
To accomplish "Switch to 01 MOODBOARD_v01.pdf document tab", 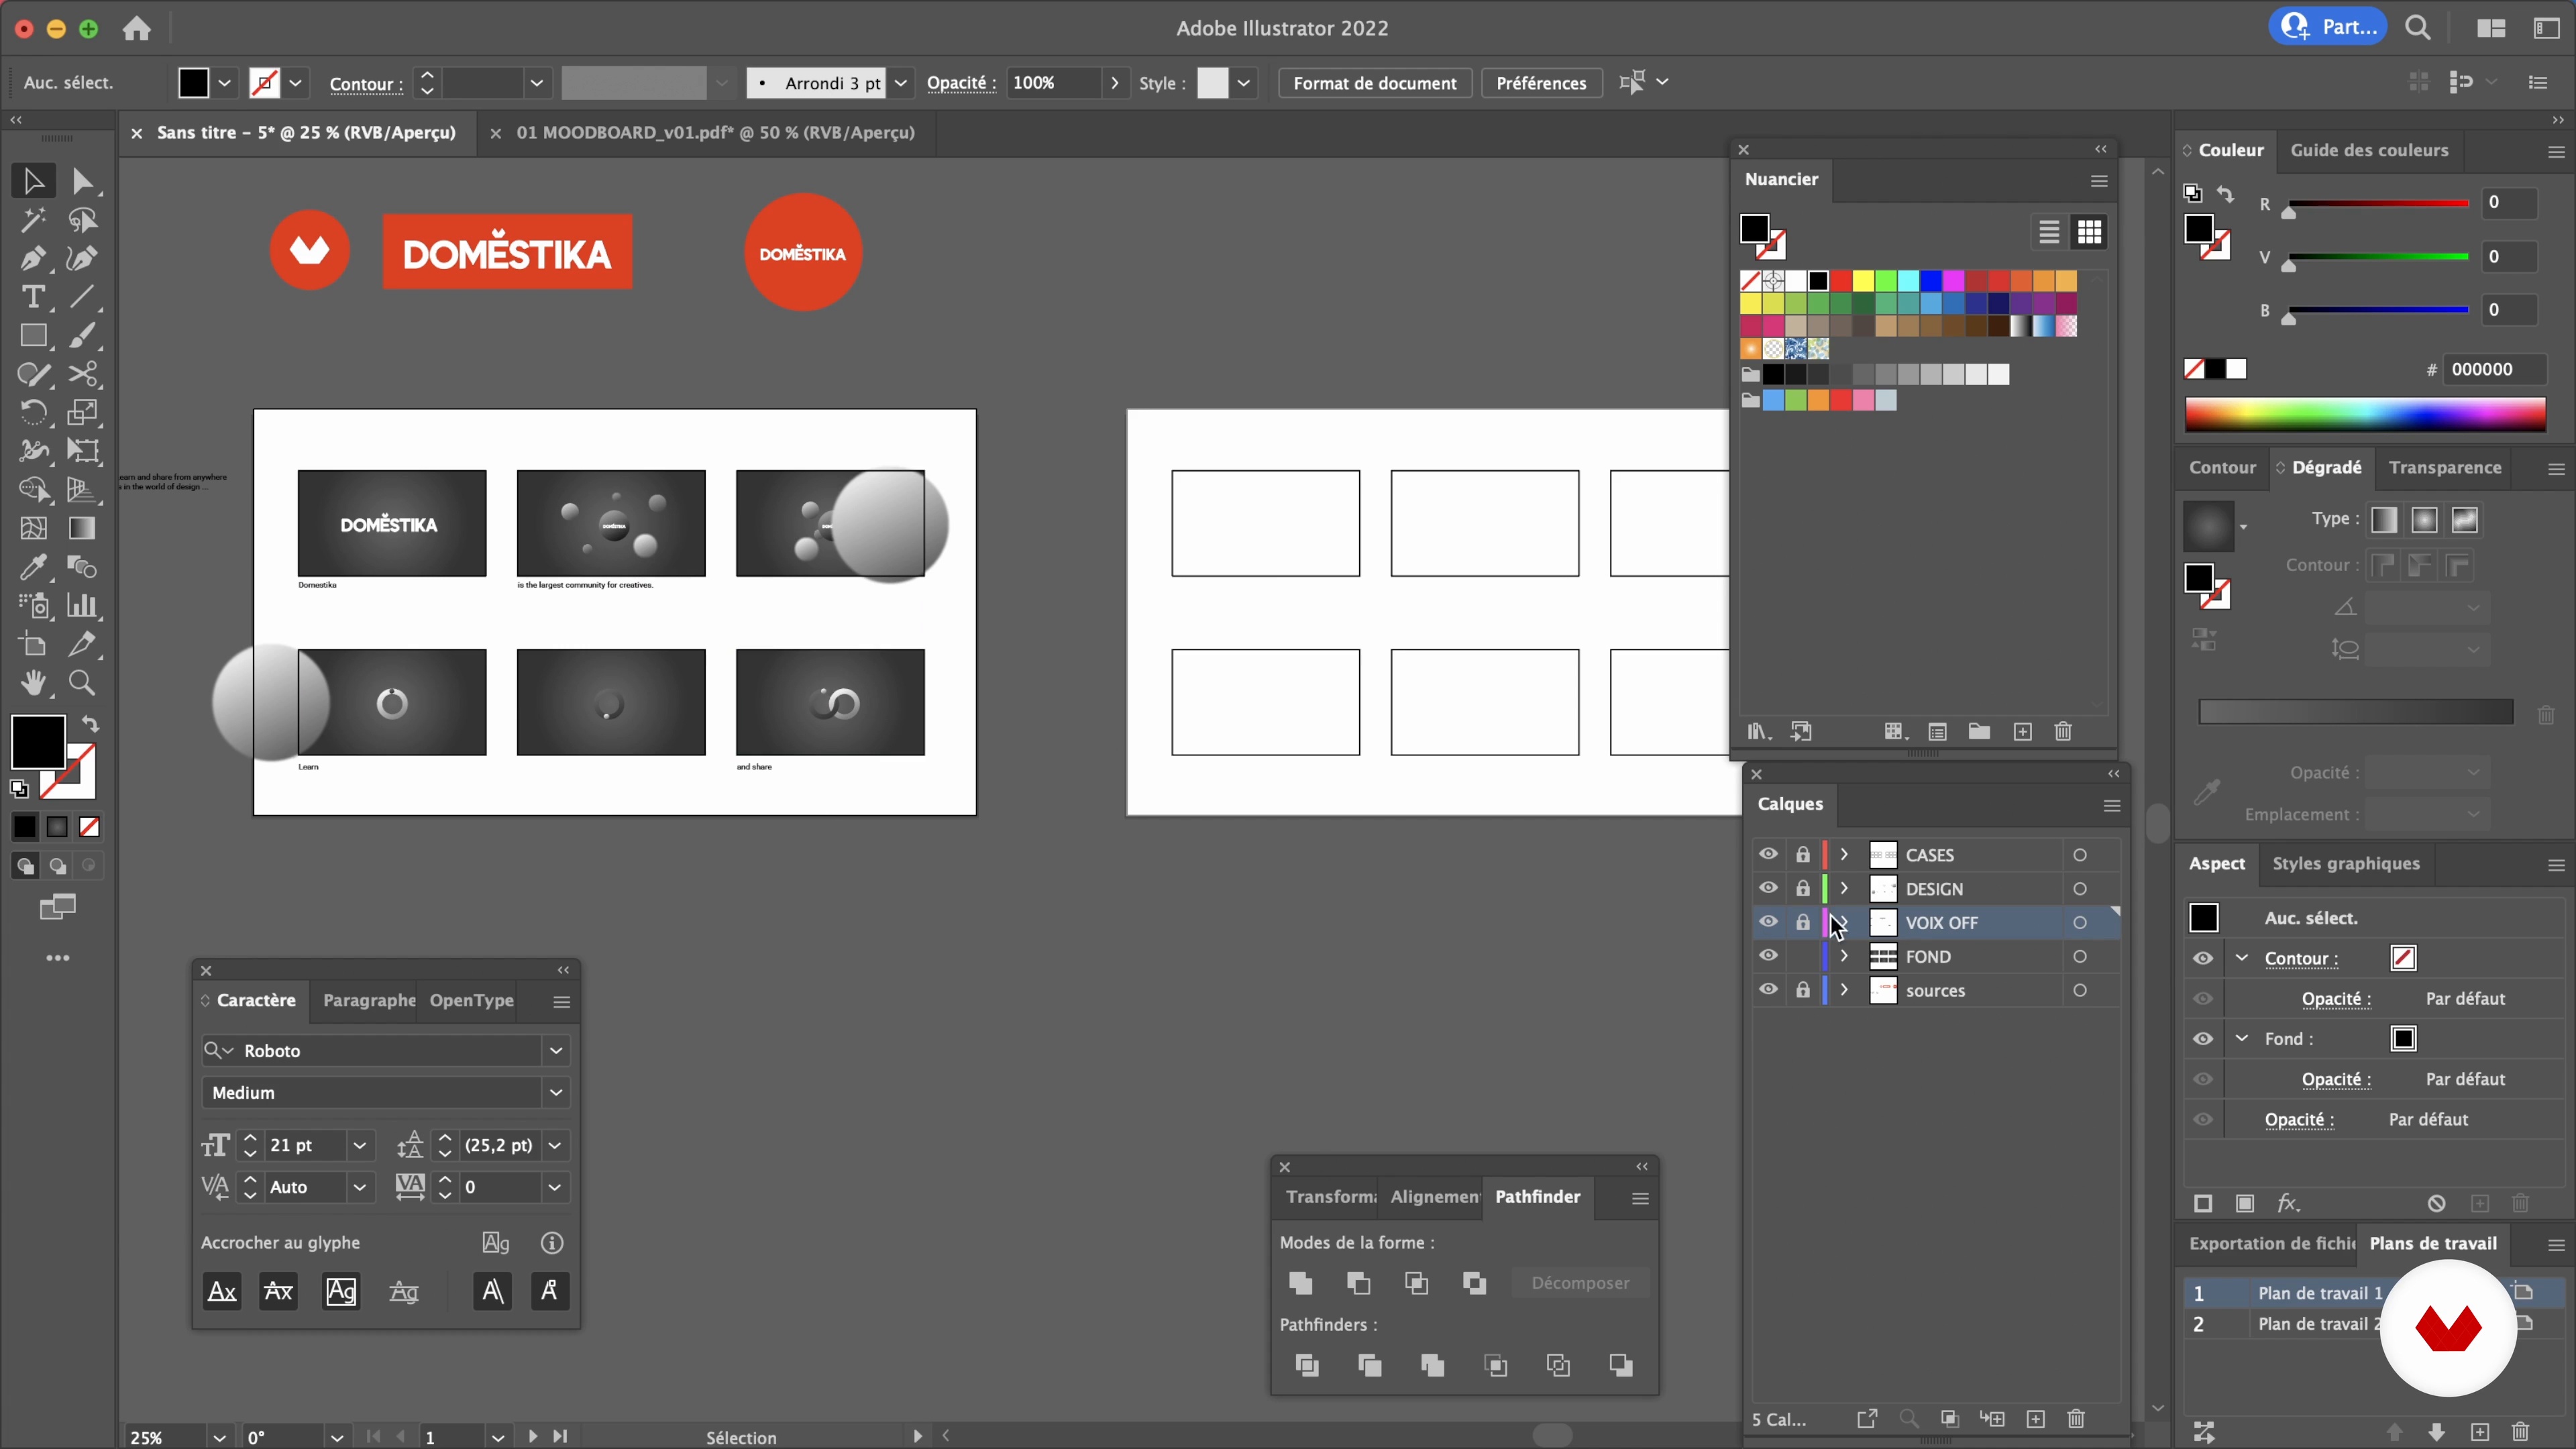I will [x=715, y=133].
